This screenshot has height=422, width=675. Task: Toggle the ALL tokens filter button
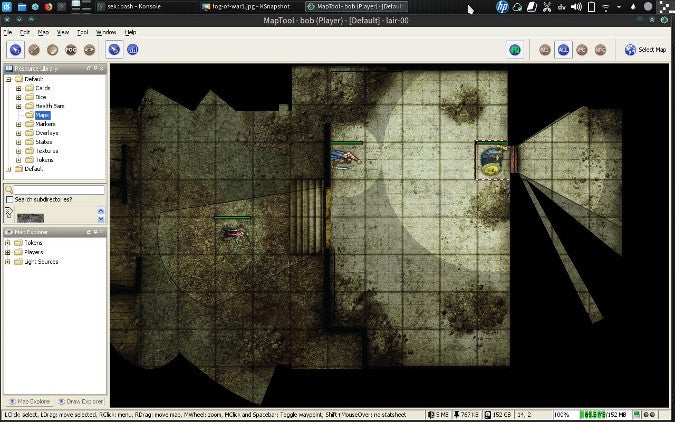(564, 49)
